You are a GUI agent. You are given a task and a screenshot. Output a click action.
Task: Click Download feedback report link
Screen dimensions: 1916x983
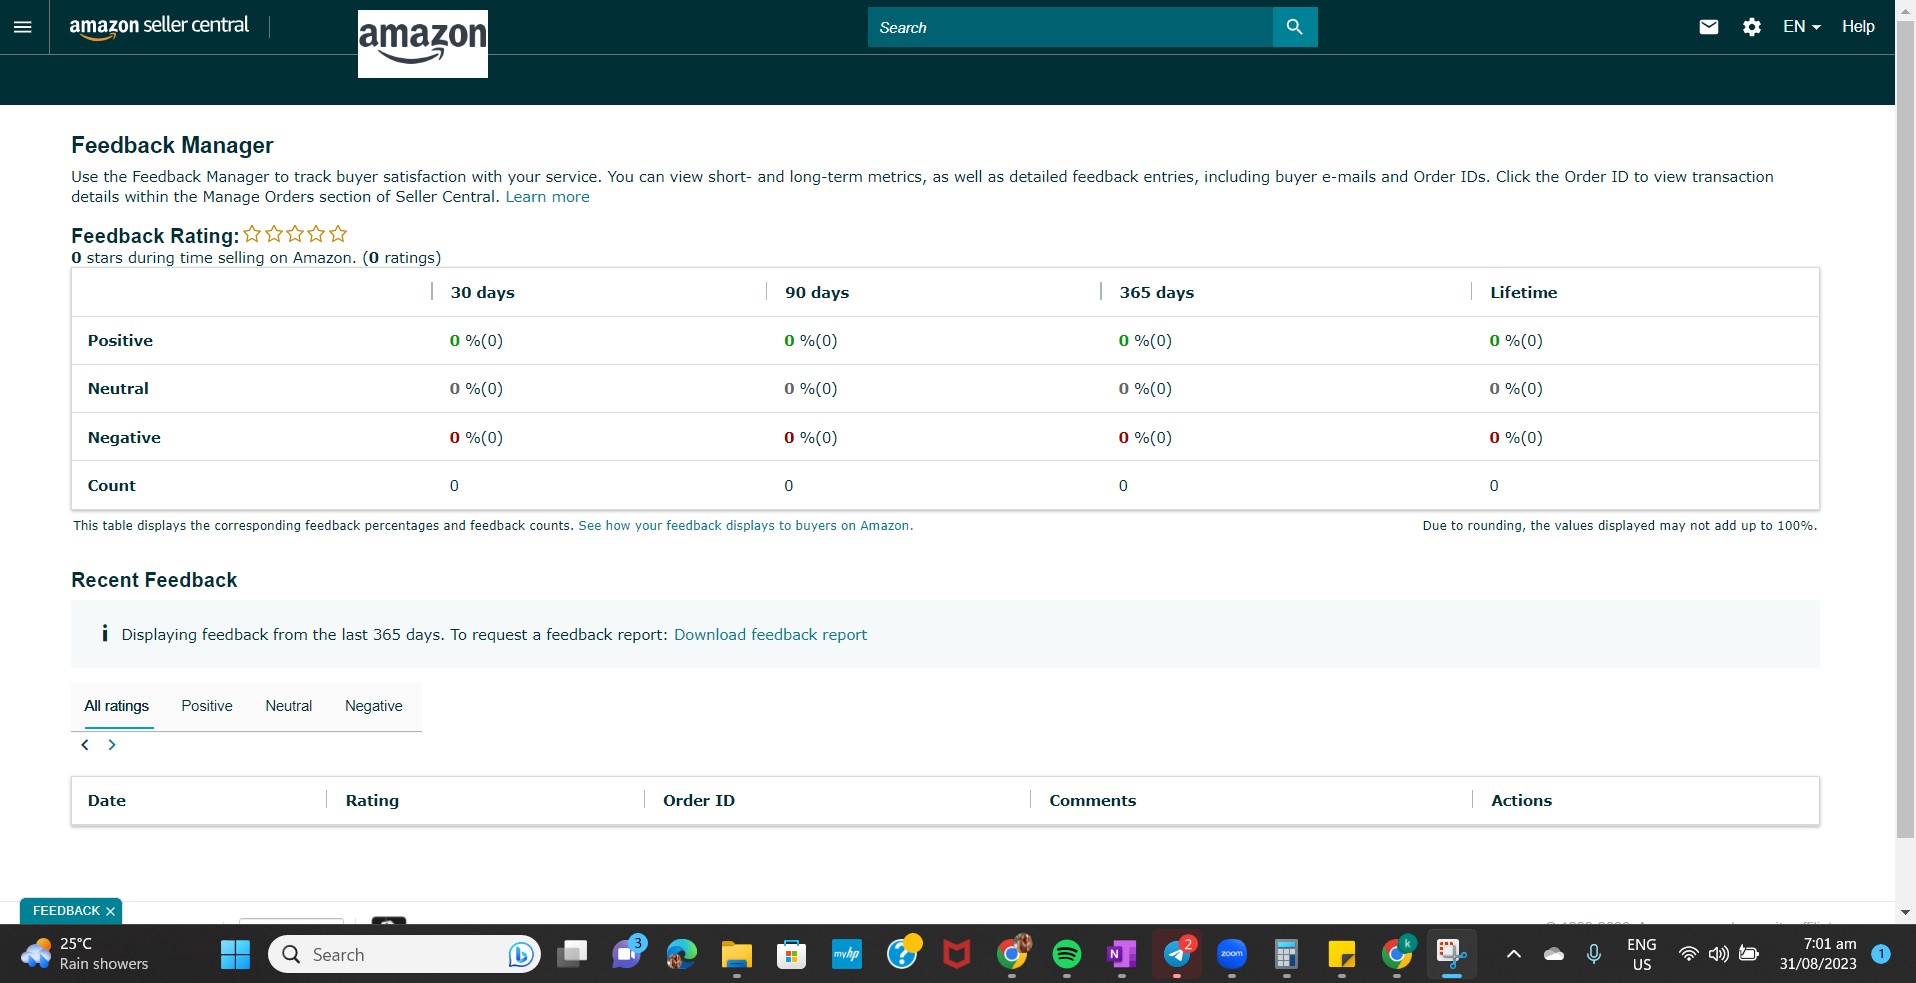coord(770,635)
